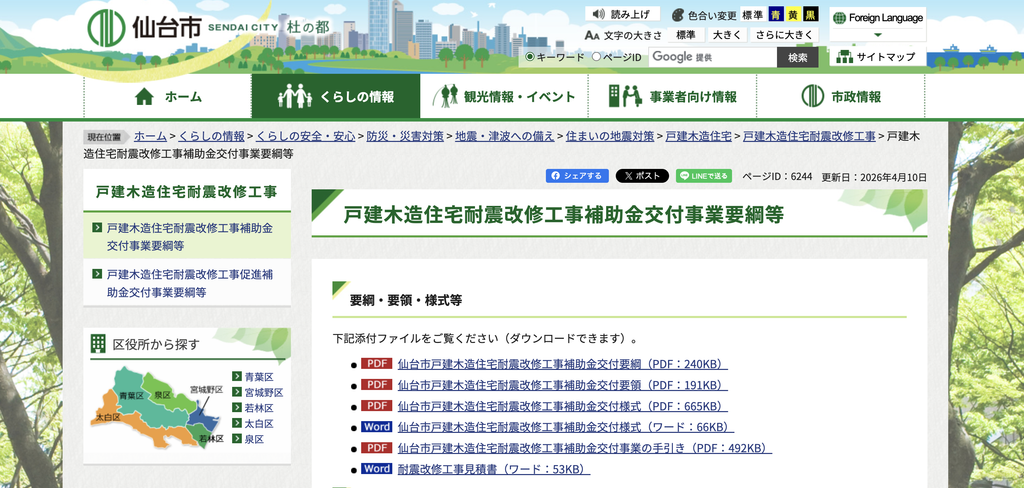Click the PDF icon beside 交付要綱 (240KB)

pyautogui.click(x=376, y=364)
